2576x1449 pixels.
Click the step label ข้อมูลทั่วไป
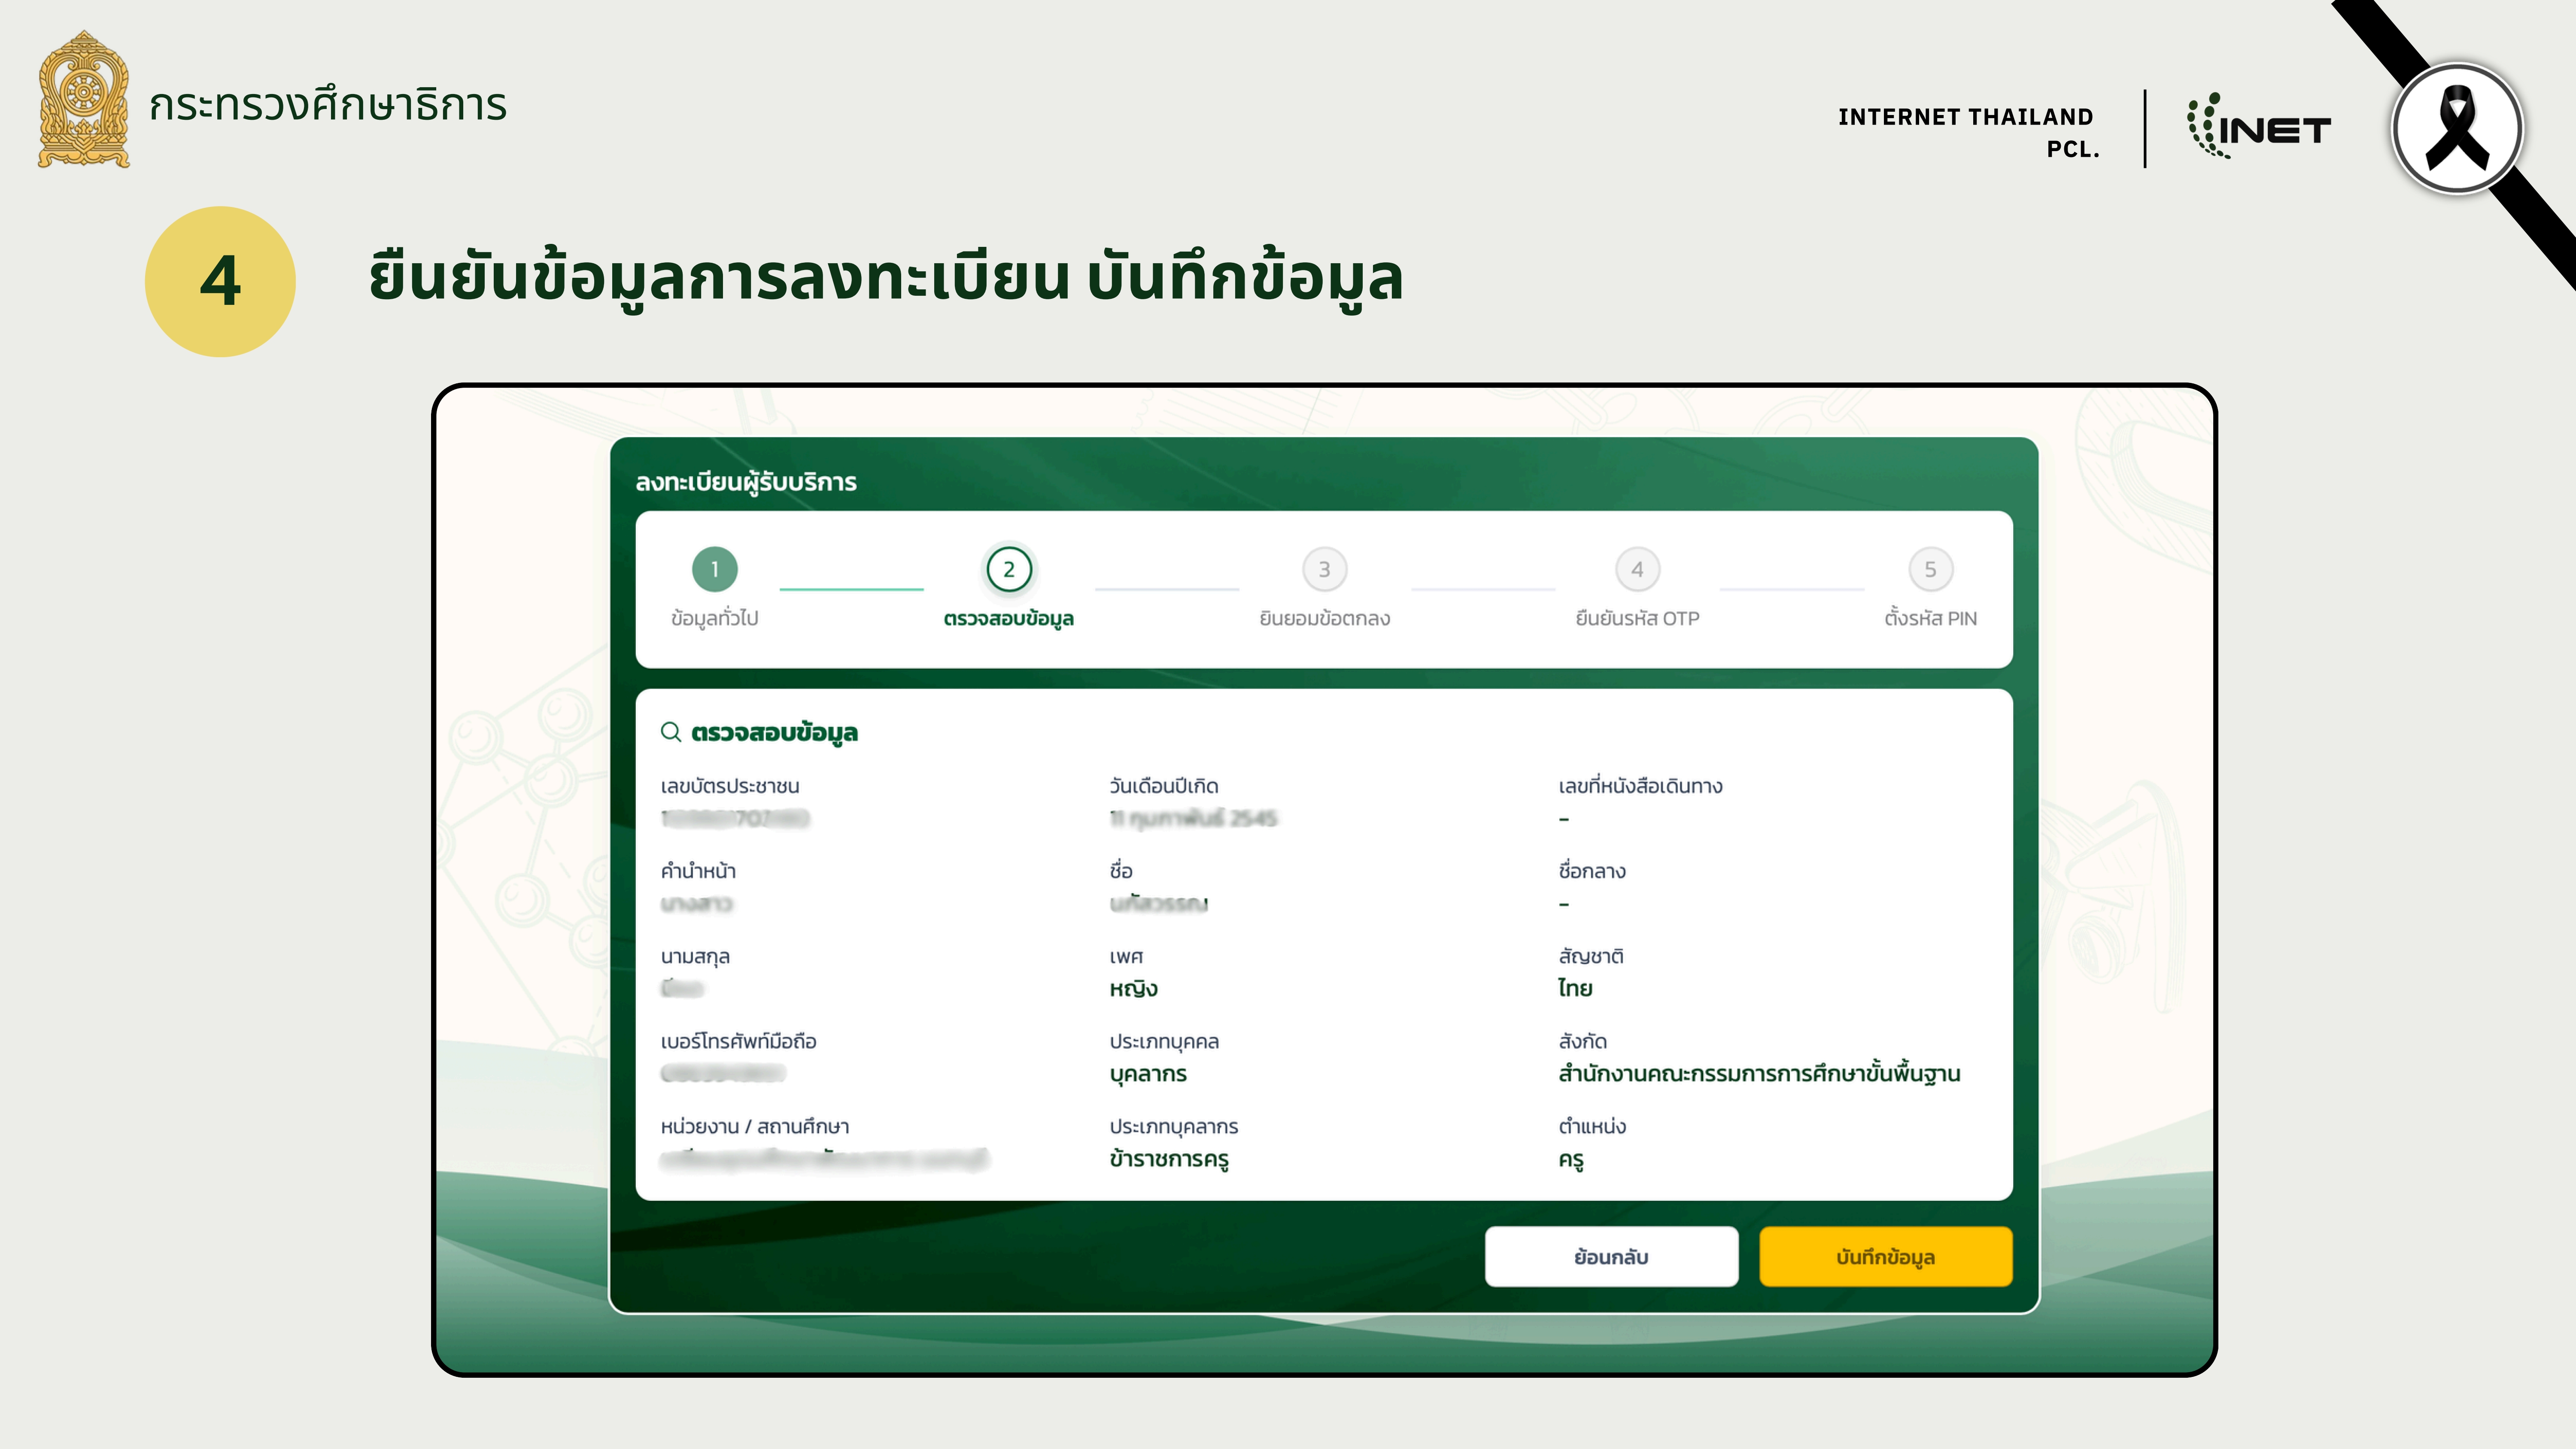coord(714,618)
